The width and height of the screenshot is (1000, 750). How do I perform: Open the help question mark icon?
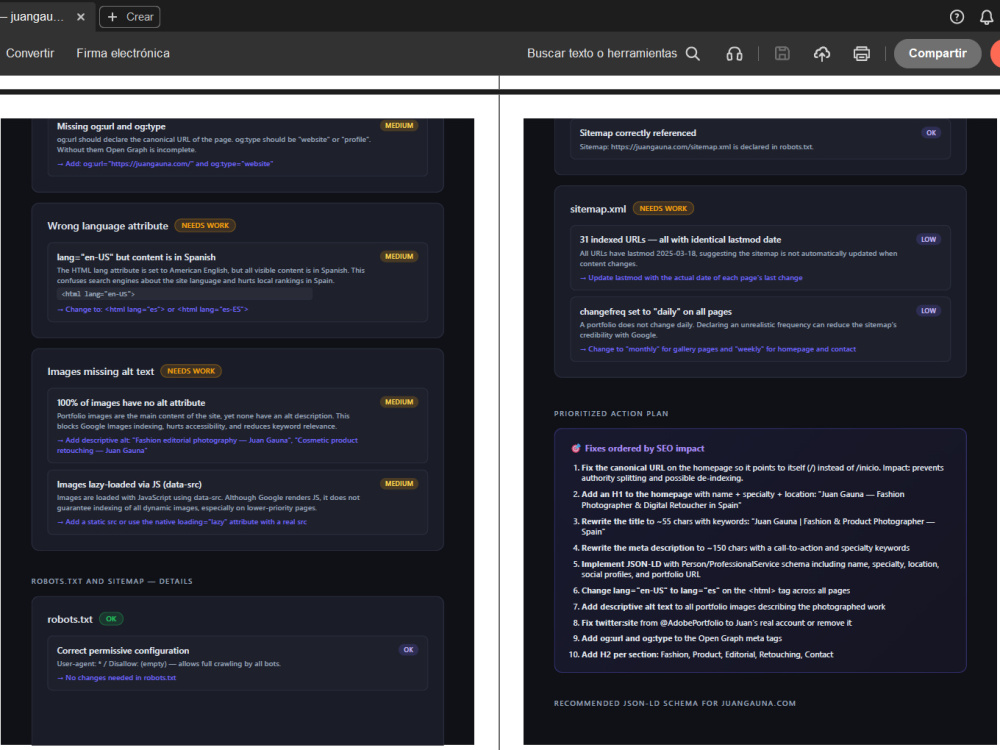tap(957, 17)
